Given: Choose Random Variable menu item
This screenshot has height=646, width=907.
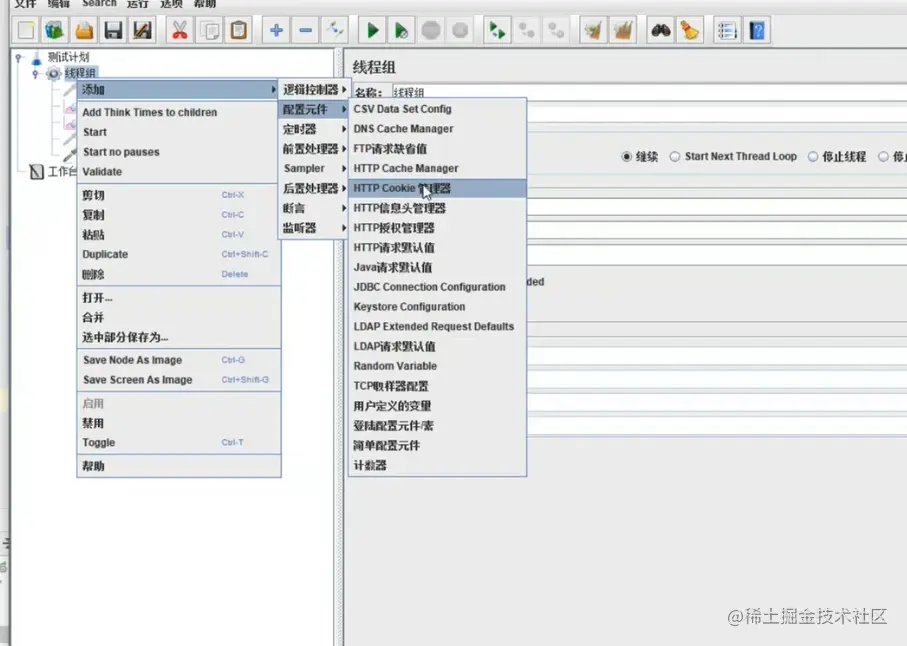Looking at the screenshot, I should coord(437,366).
